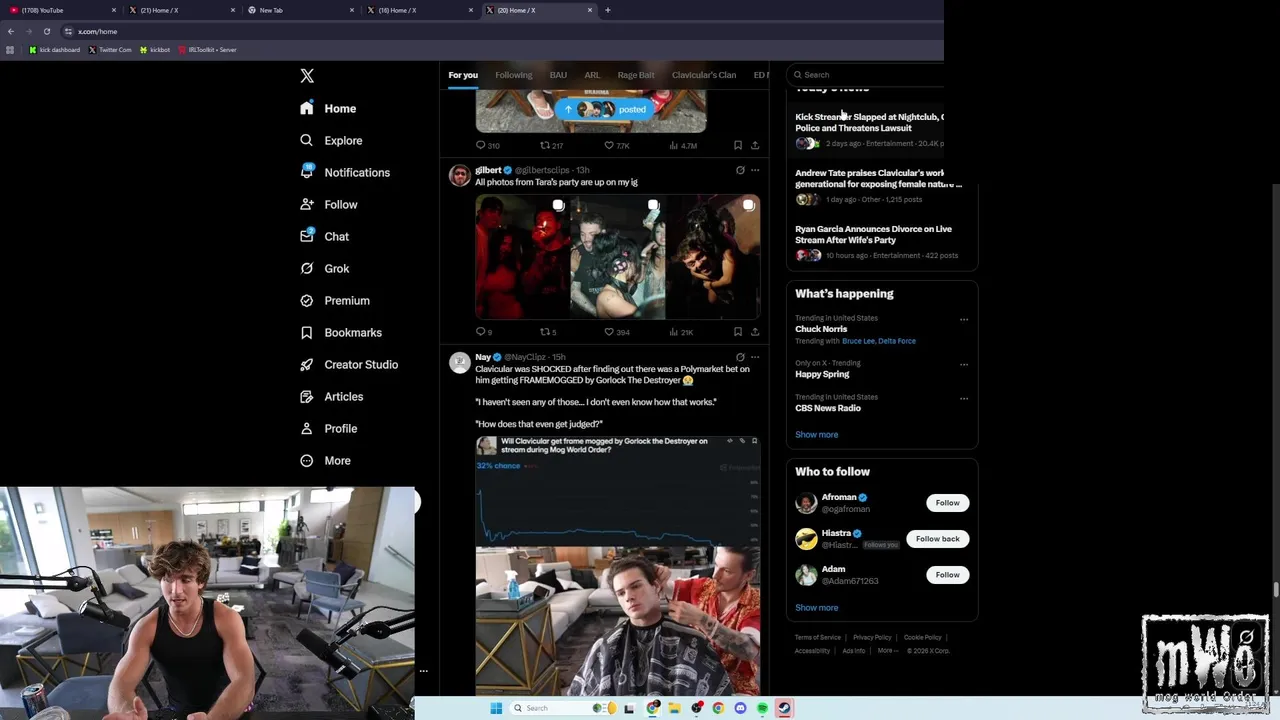Open the Notifications page
Viewport: 1280px width, 720px height.
[345, 173]
